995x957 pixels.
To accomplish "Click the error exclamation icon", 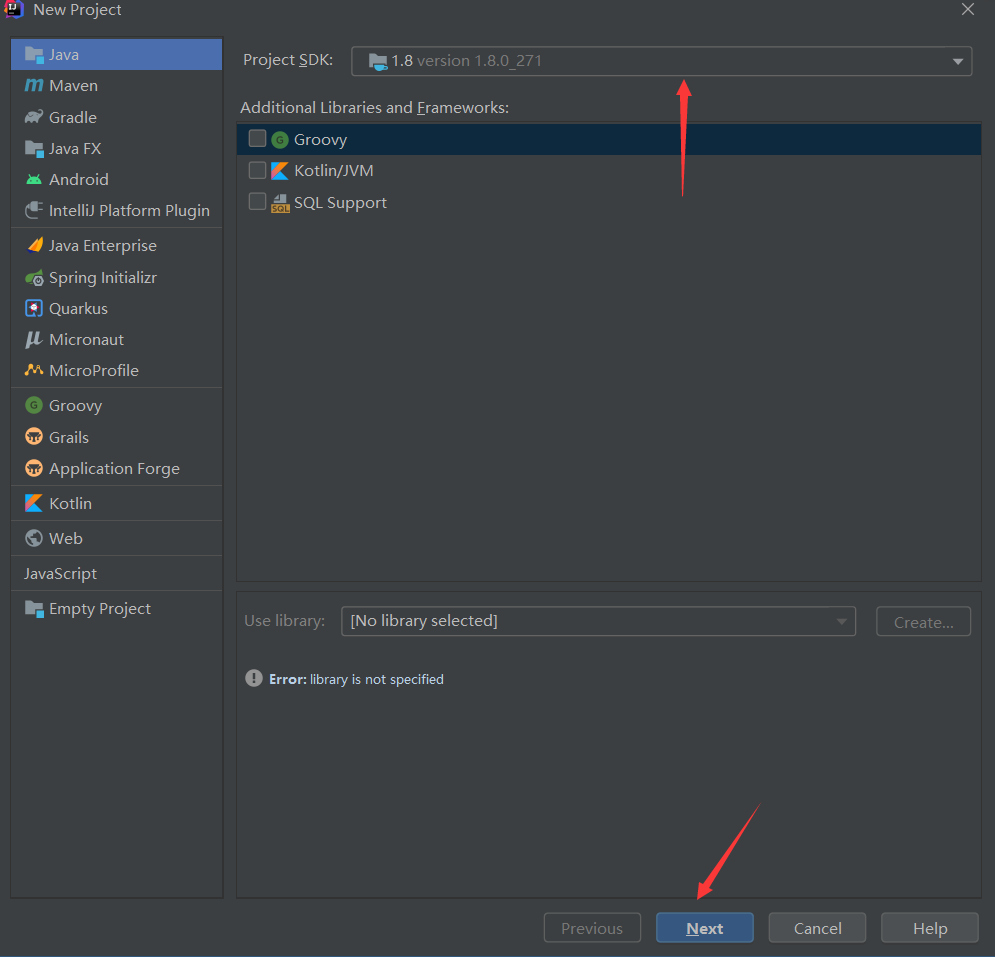I will pos(254,678).
